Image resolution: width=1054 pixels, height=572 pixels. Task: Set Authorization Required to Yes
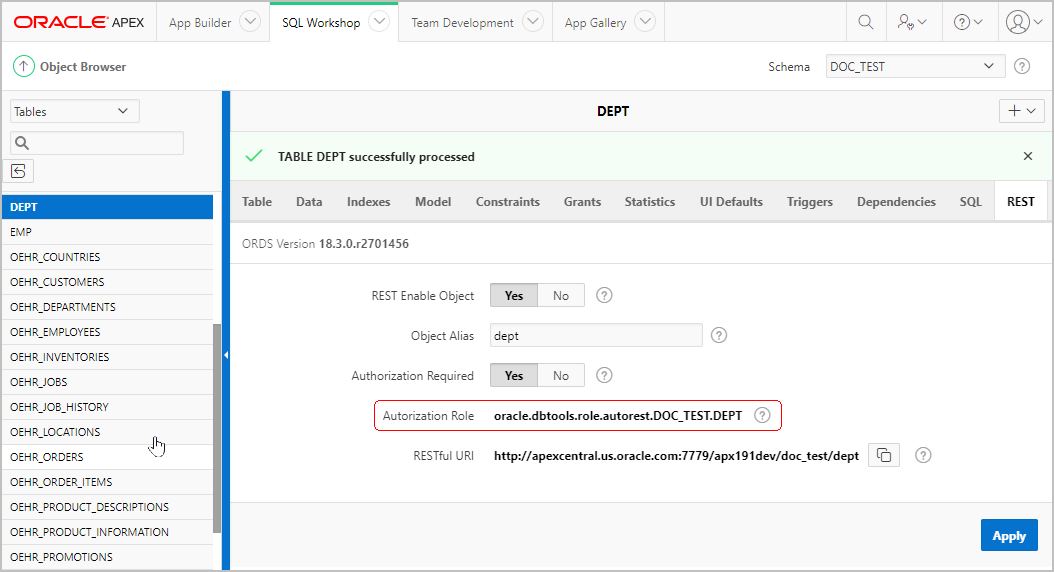(514, 375)
